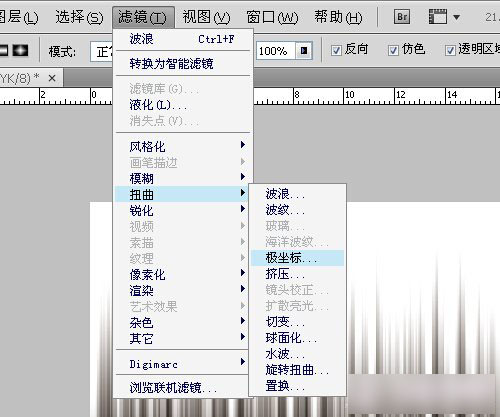Screen dimensions: 500x417
Task: Expand the 杂色 submenu
Action: coord(182,322)
